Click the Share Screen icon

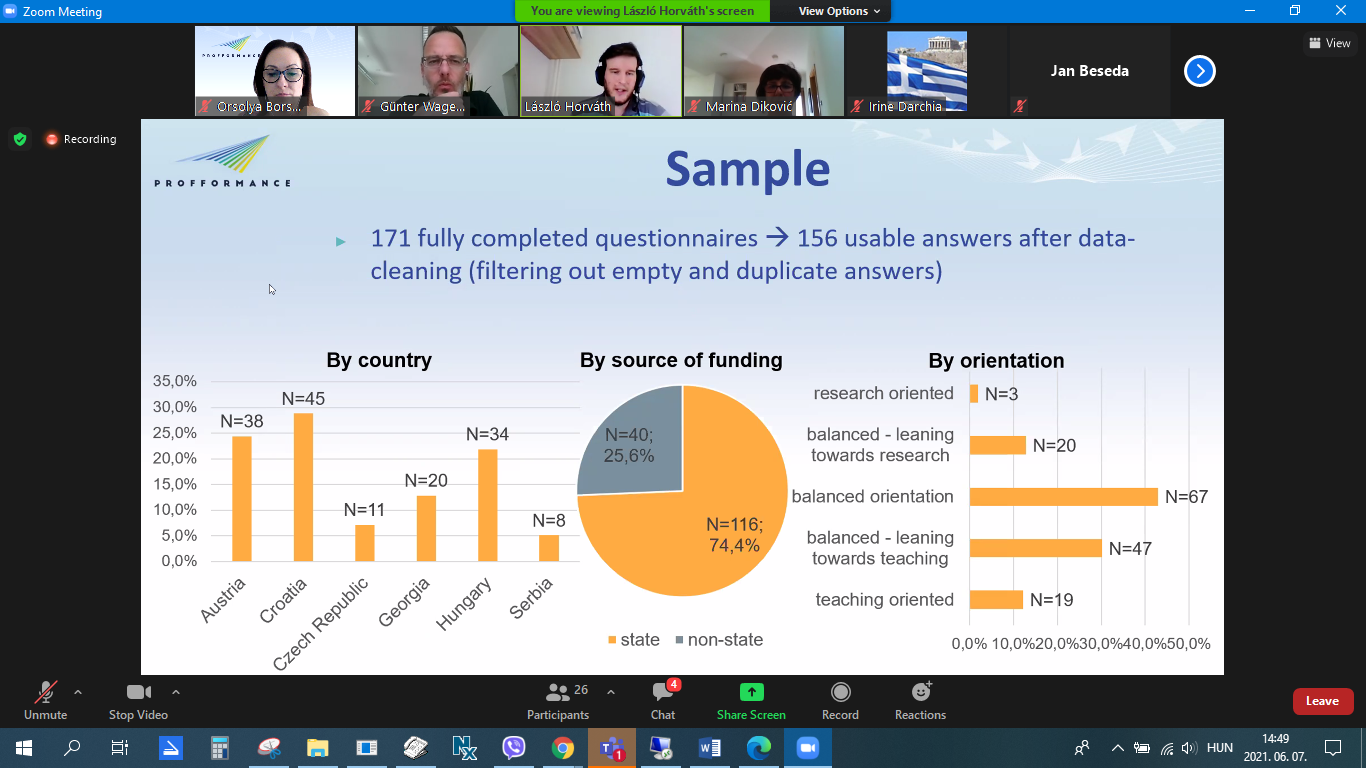[x=751, y=693]
